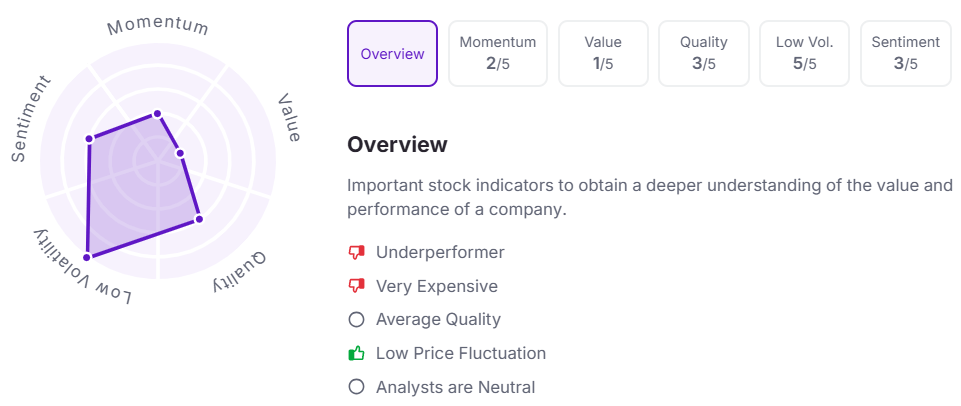961x406 pixels.
Task: Click the green thumbs-up icon for Low Price Fluctuation
Action: [356, 353]
